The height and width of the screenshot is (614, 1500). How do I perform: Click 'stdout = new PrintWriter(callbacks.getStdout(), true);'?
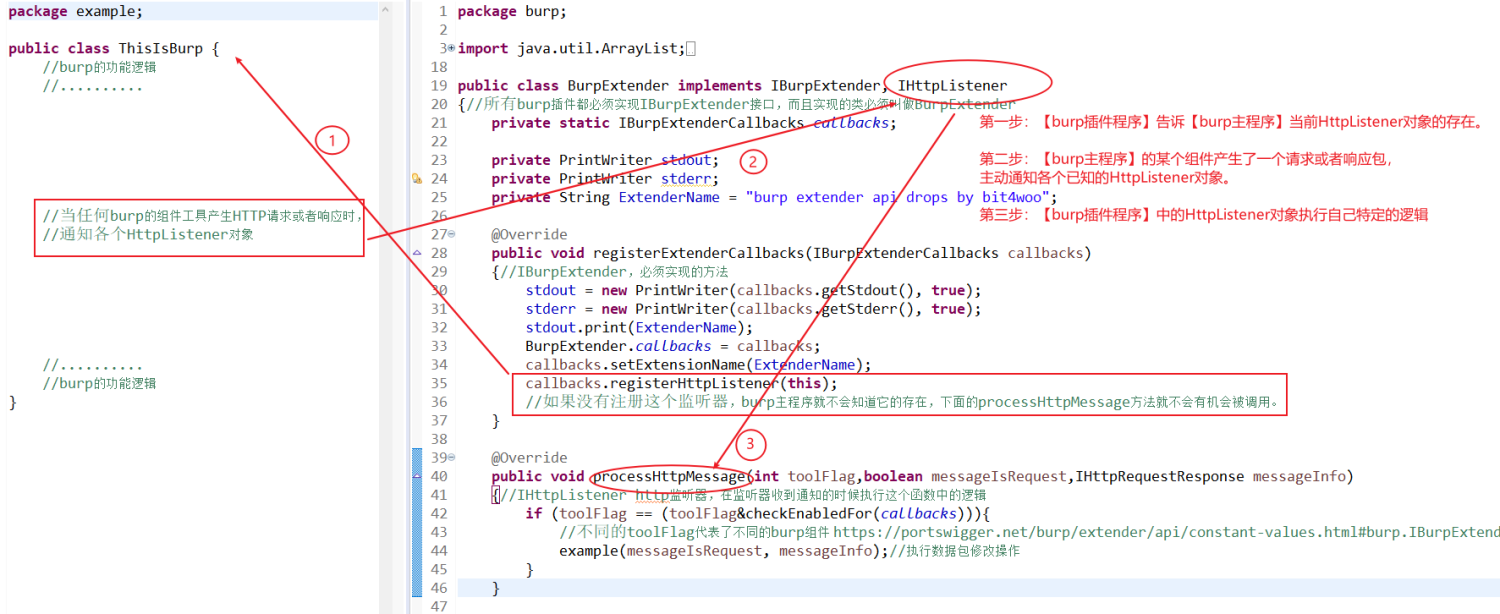point(754,290)
